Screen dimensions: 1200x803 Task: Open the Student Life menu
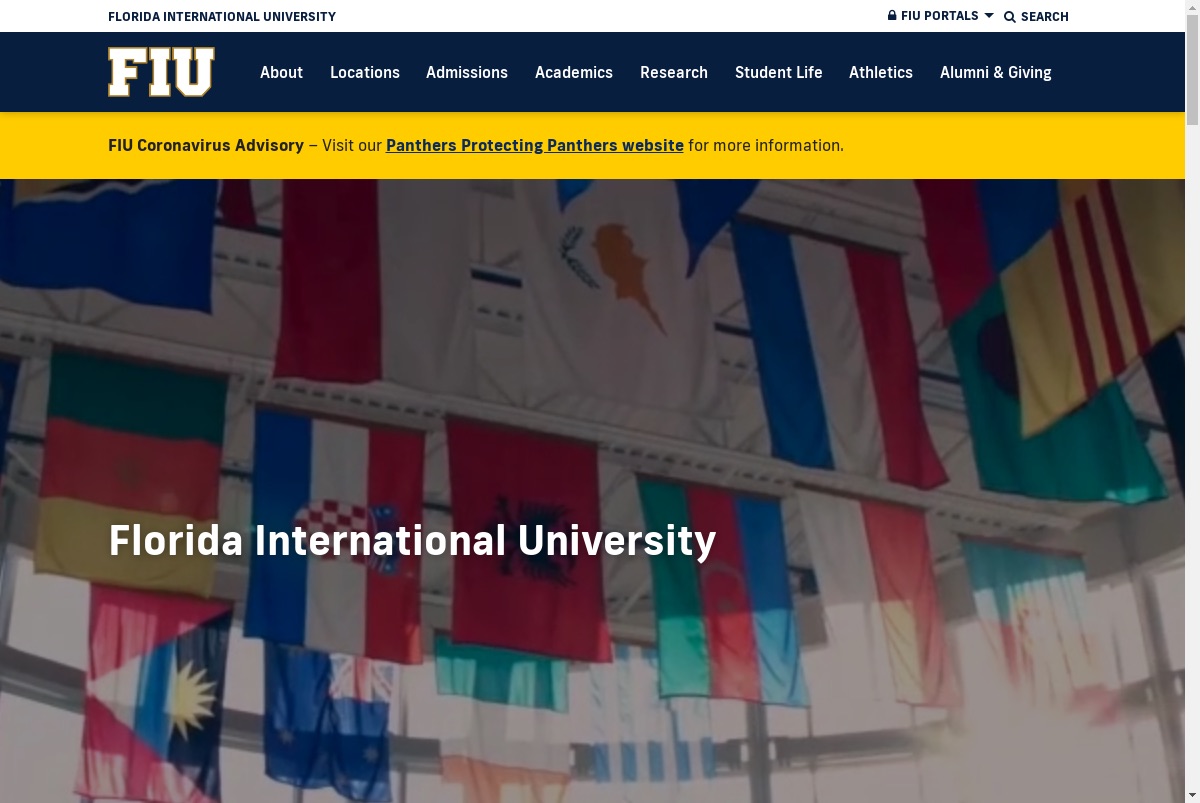[779, 73]
